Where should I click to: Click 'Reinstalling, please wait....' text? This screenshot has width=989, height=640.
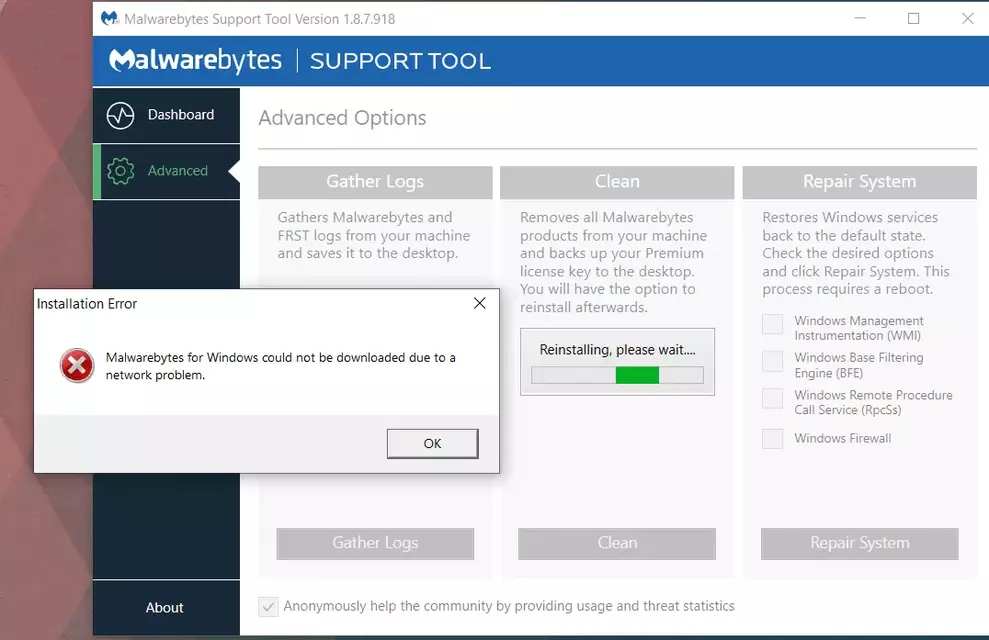coord(617,350)
